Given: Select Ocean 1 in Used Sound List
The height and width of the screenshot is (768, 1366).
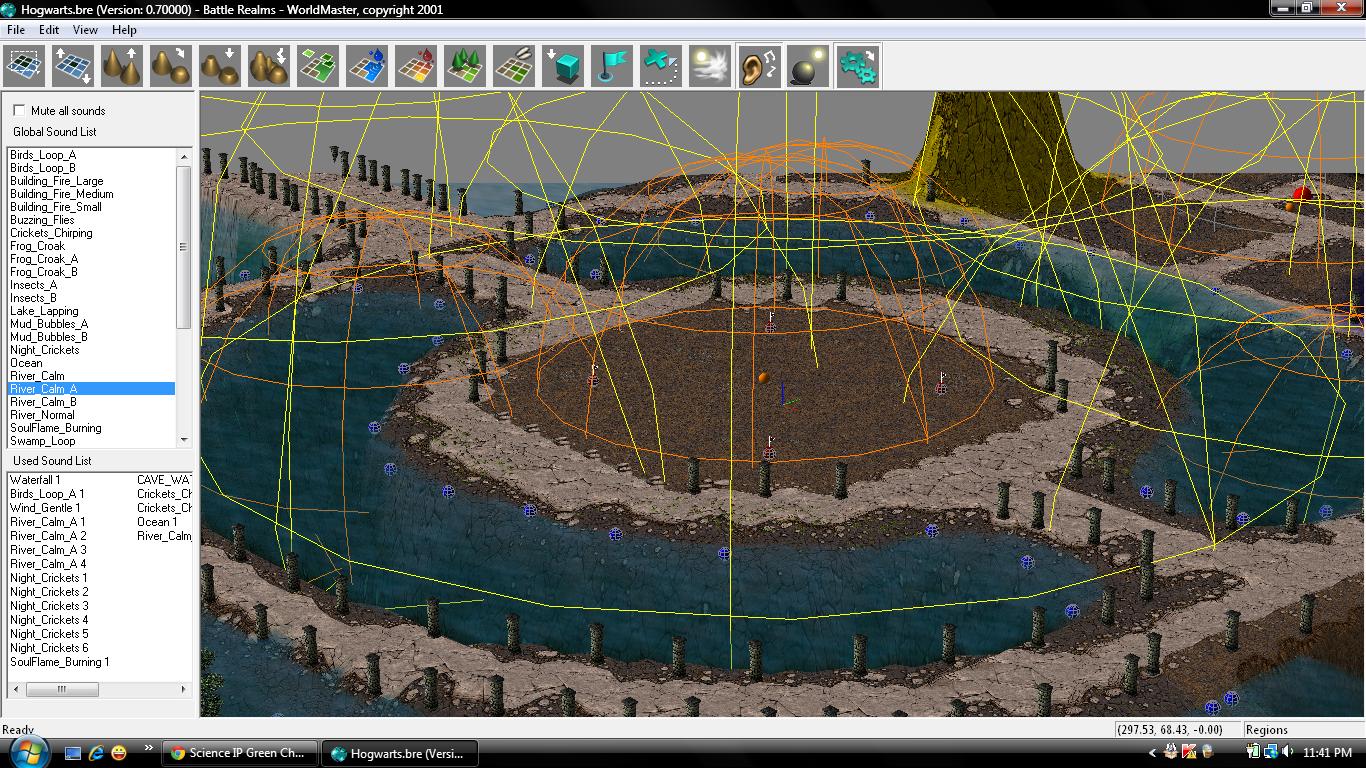Looking at the screenshot, I should click(x=157, y=522).
